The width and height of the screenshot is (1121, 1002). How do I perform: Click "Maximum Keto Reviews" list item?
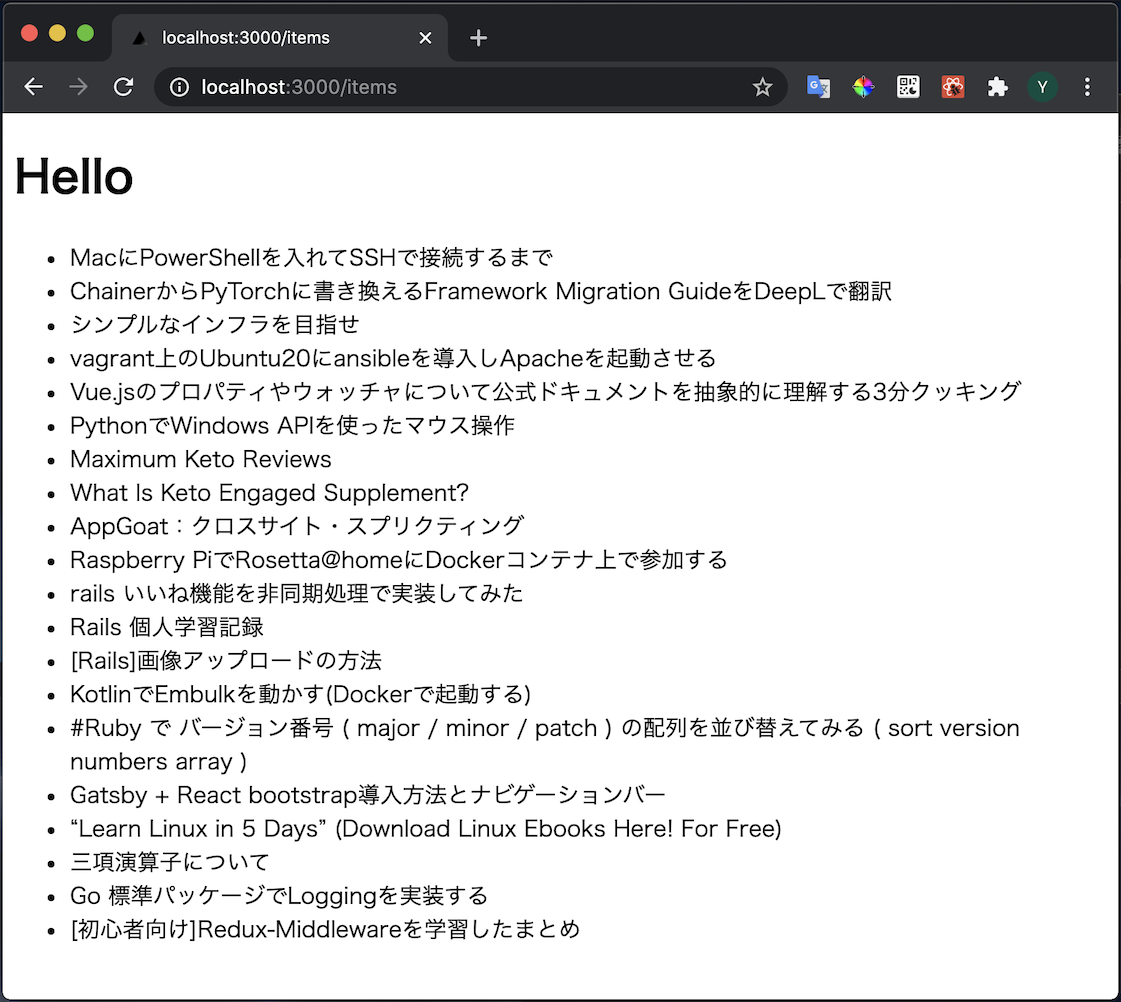[x=201, y=459]
